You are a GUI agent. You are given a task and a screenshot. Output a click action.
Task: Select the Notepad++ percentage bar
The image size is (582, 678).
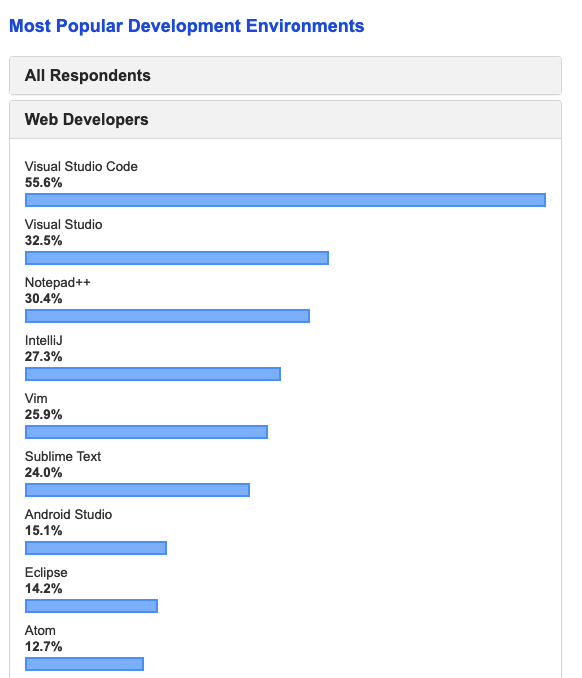(x=167, y=316)
